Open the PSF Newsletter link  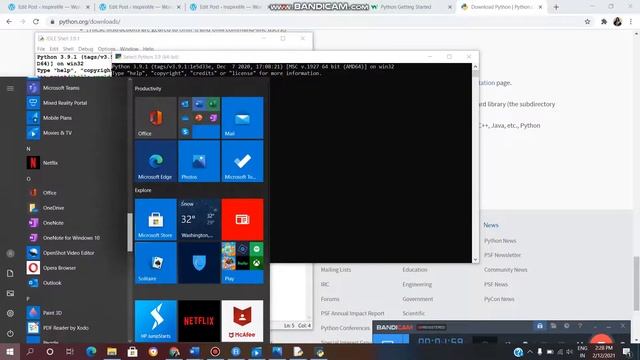502,255
